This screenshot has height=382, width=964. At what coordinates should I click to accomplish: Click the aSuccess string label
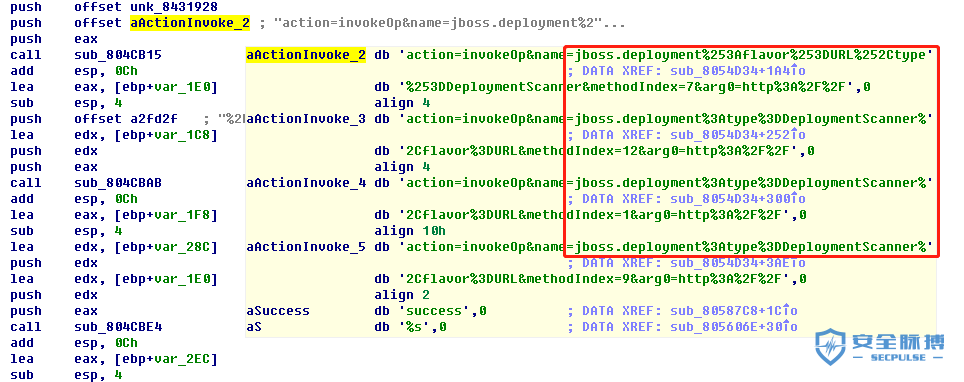(x=278, y=311)
